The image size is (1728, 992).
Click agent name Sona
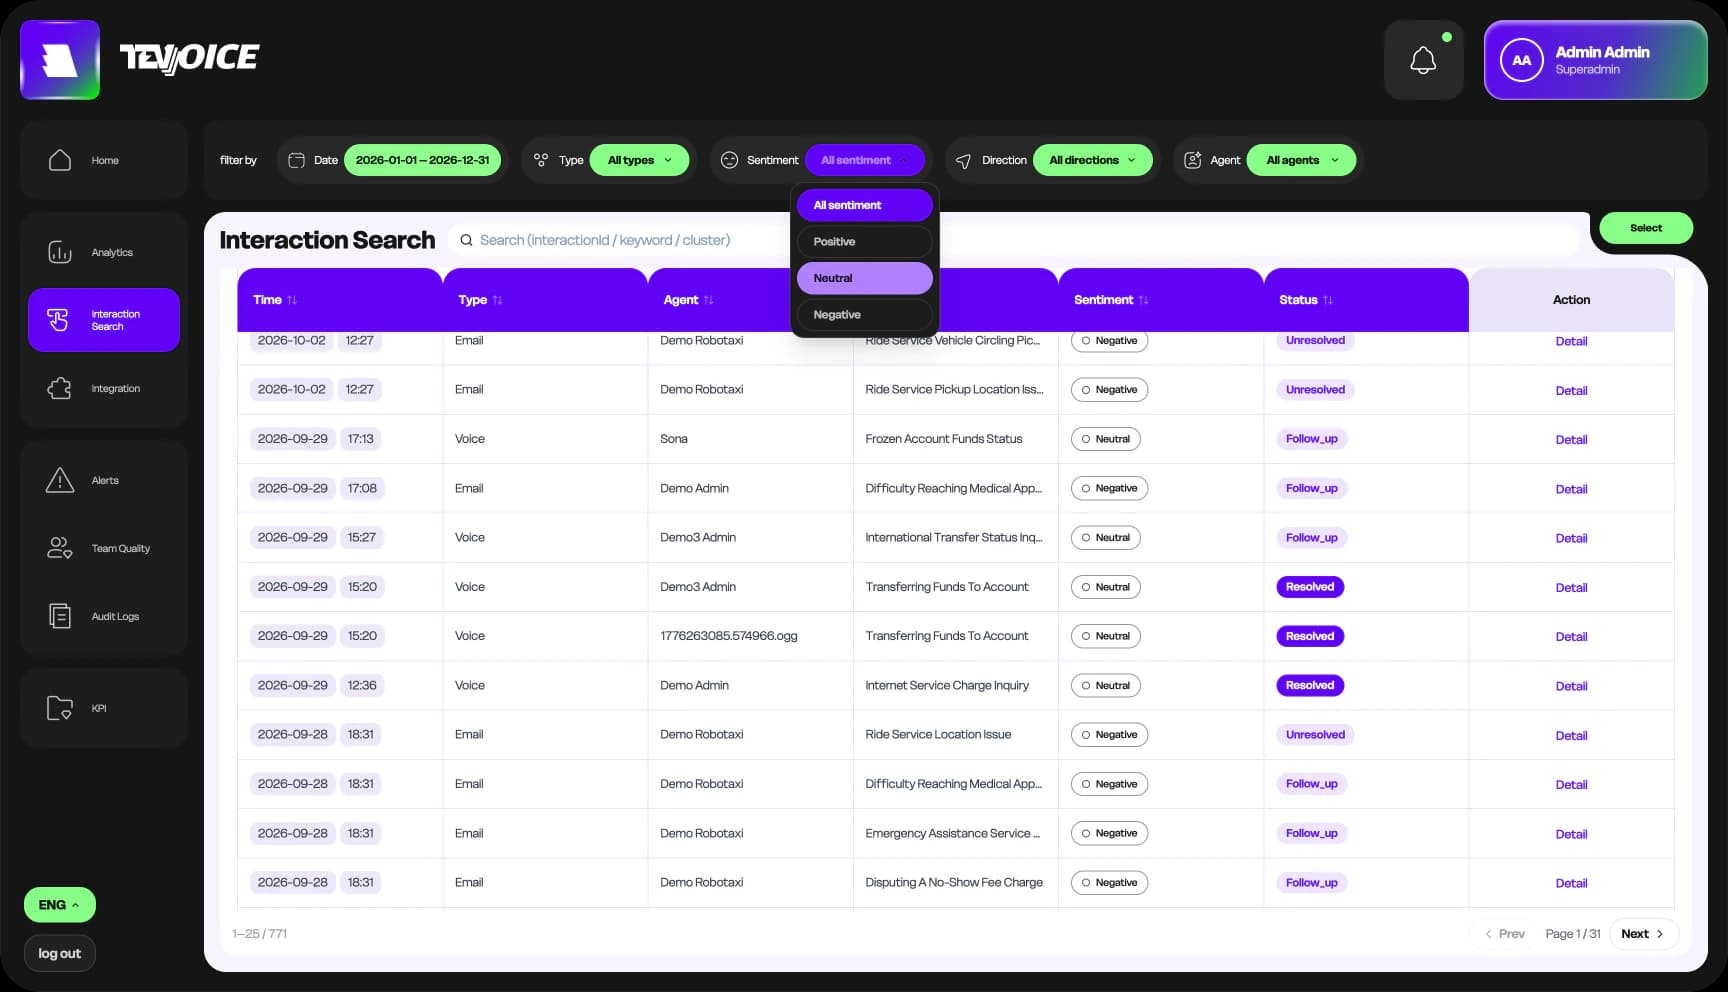674,439
